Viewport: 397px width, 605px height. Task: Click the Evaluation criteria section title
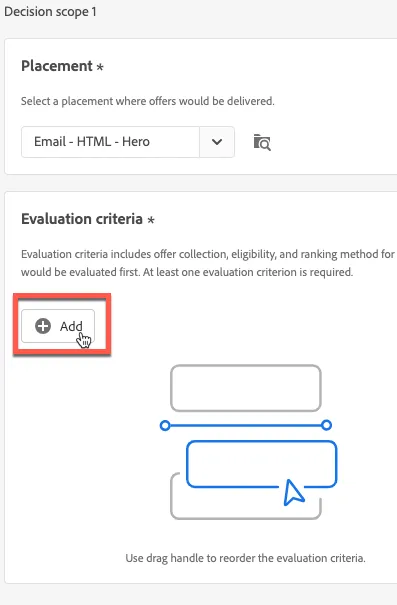point(82,219)
